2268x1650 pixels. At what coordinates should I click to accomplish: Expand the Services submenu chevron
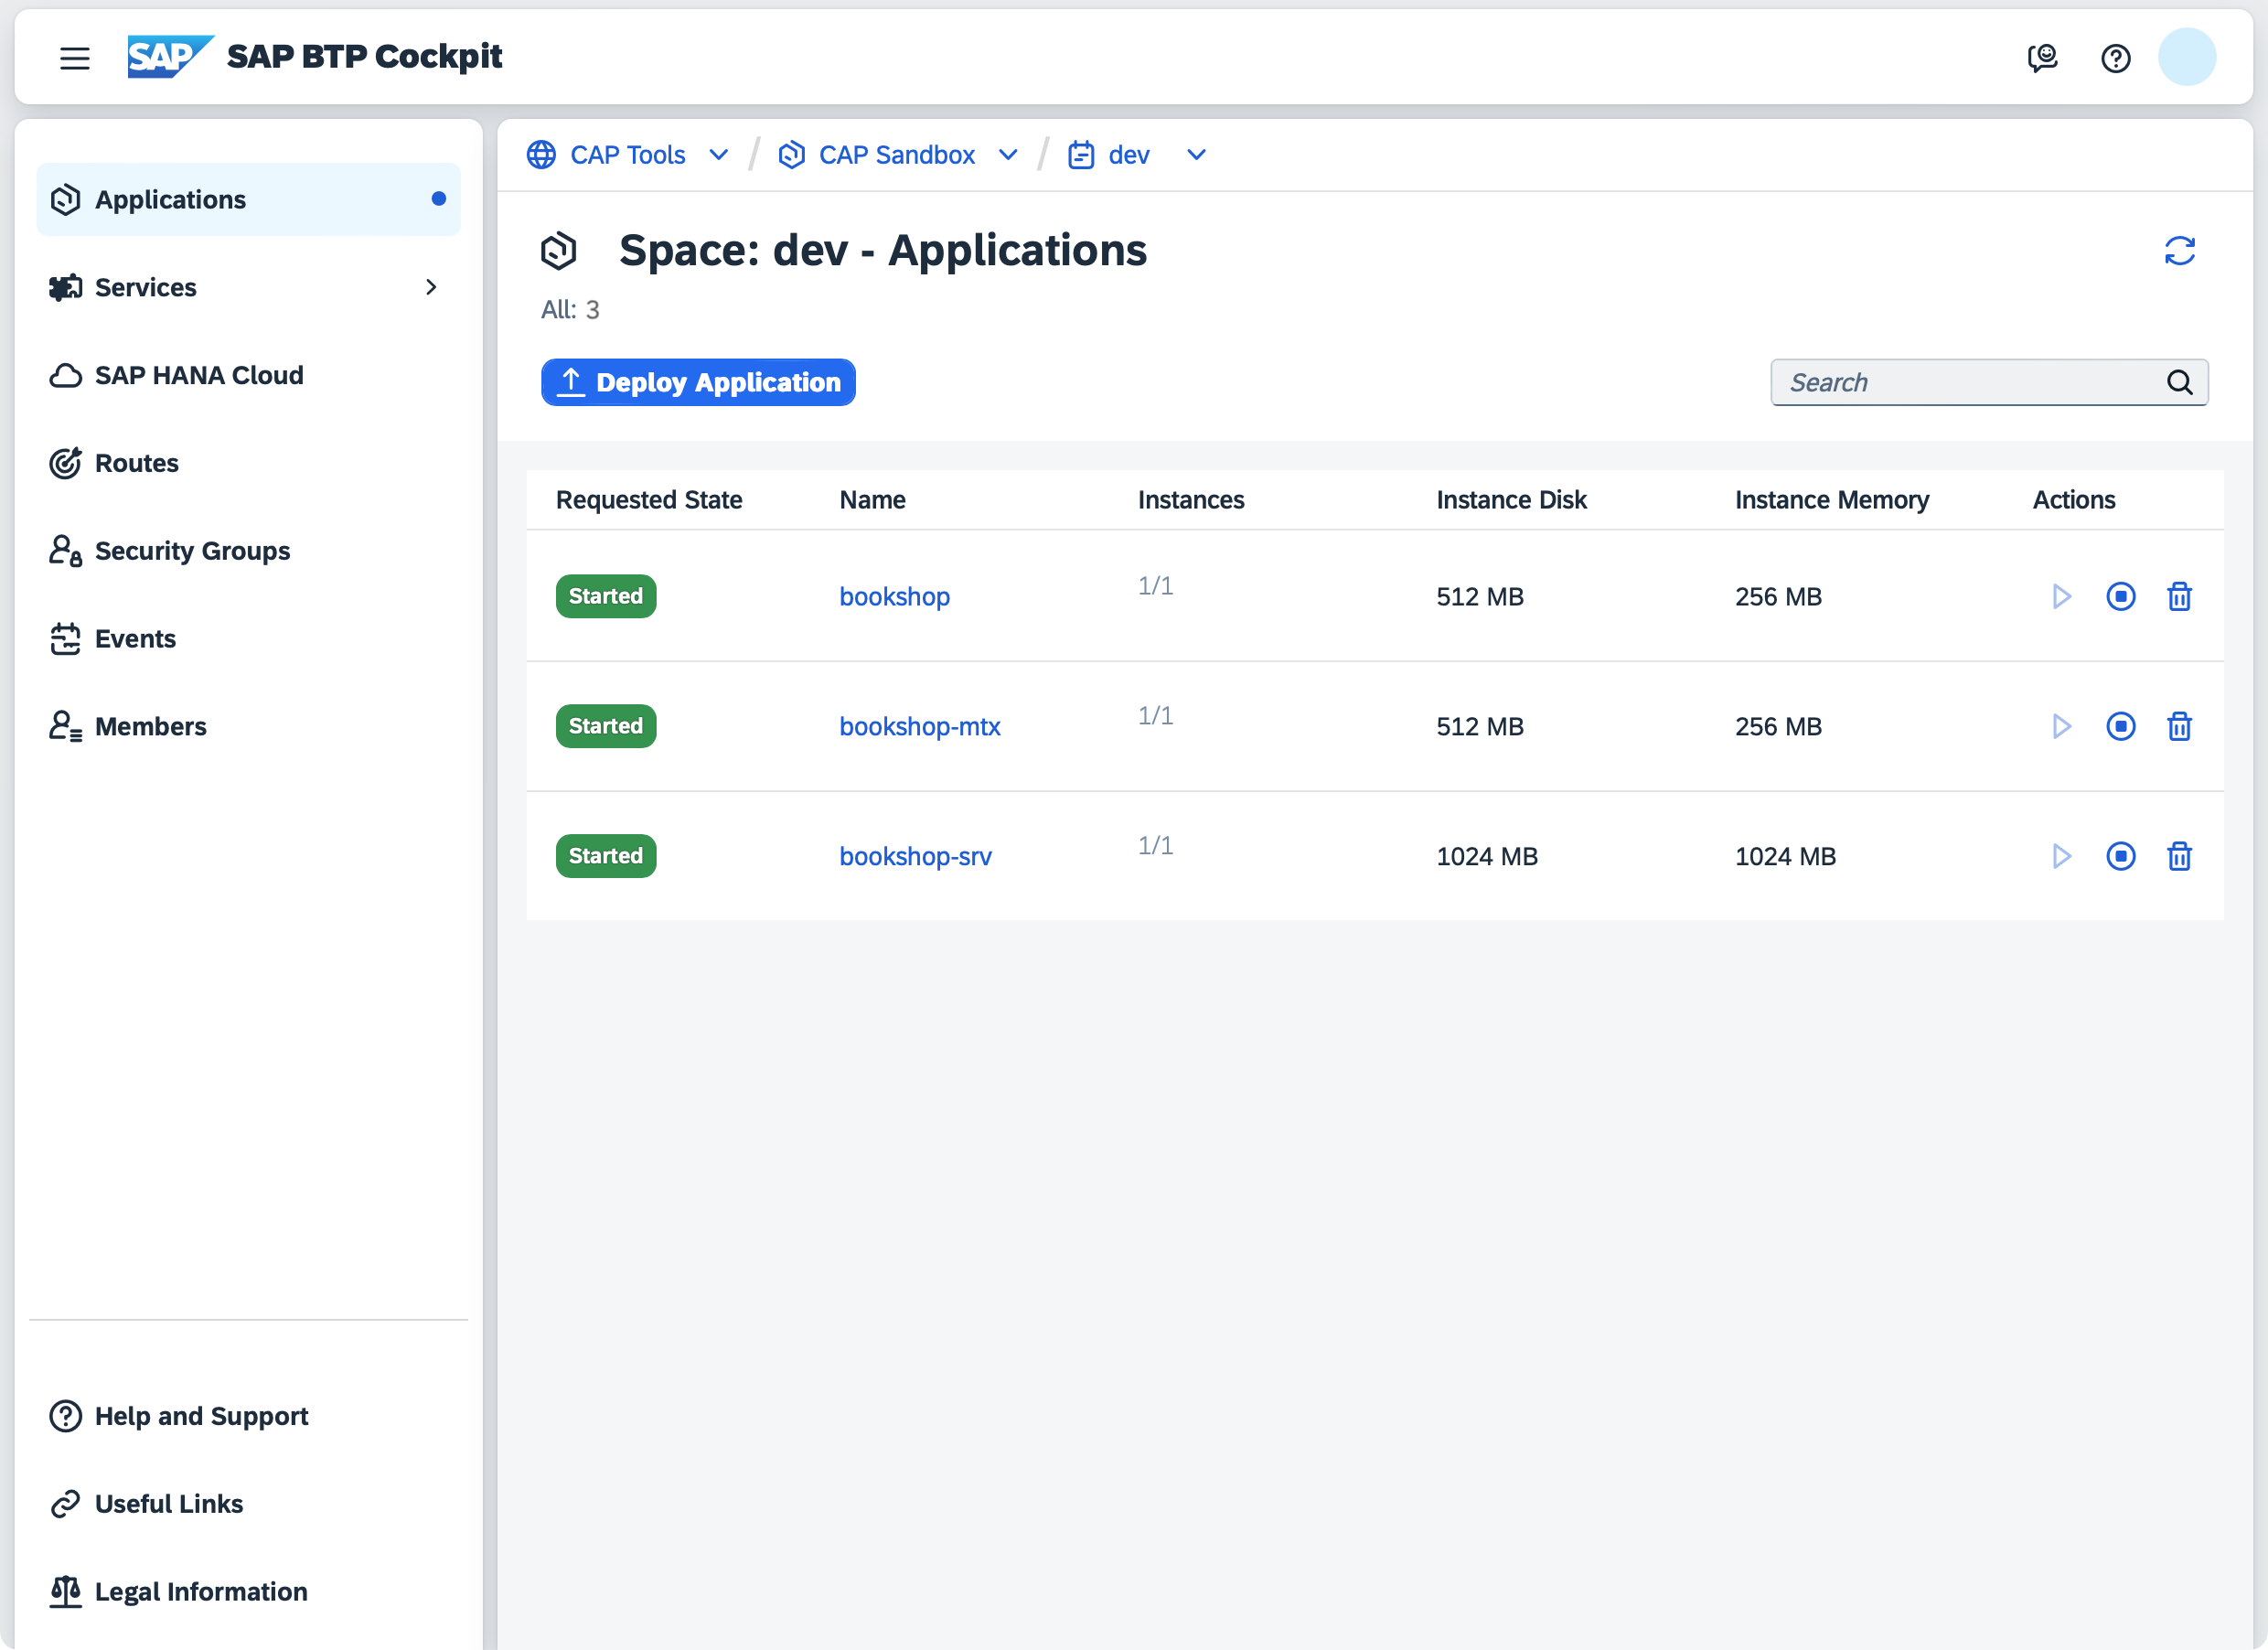click(x=431, y=287)
